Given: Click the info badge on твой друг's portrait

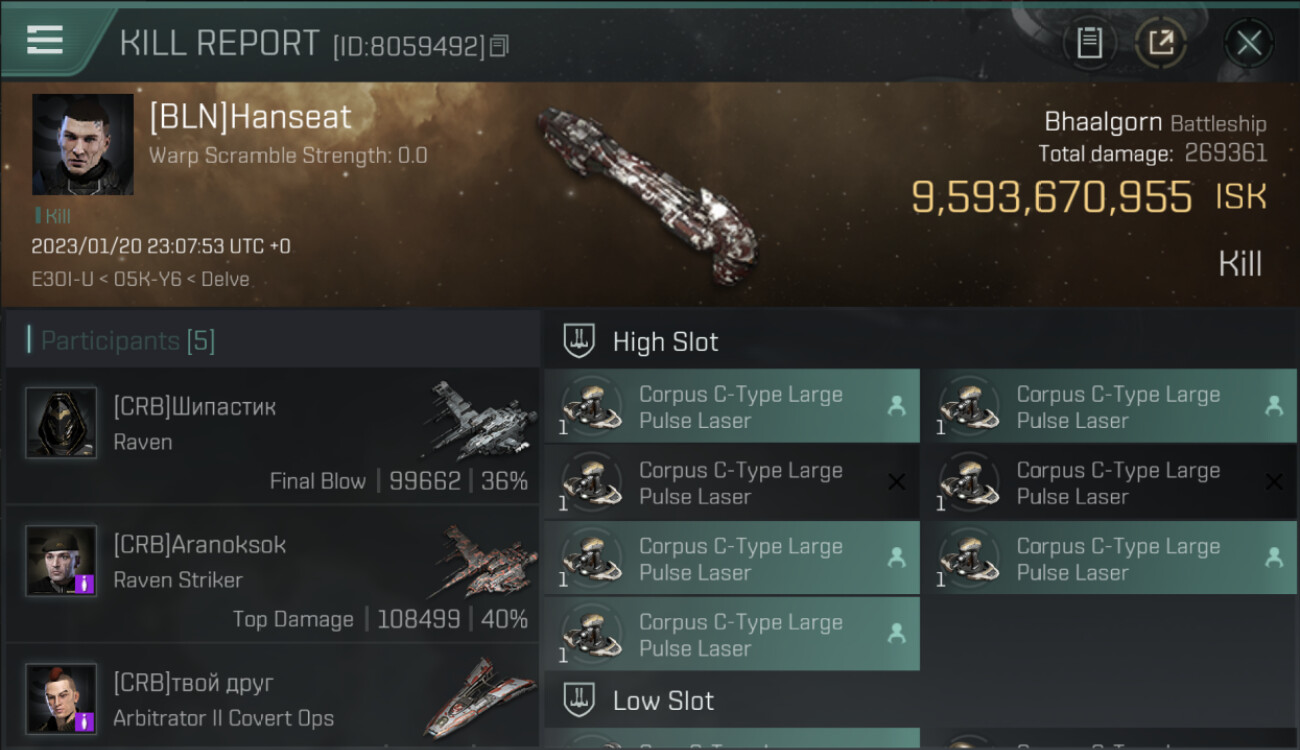Looking at the screenshot, I should [85, 720].
